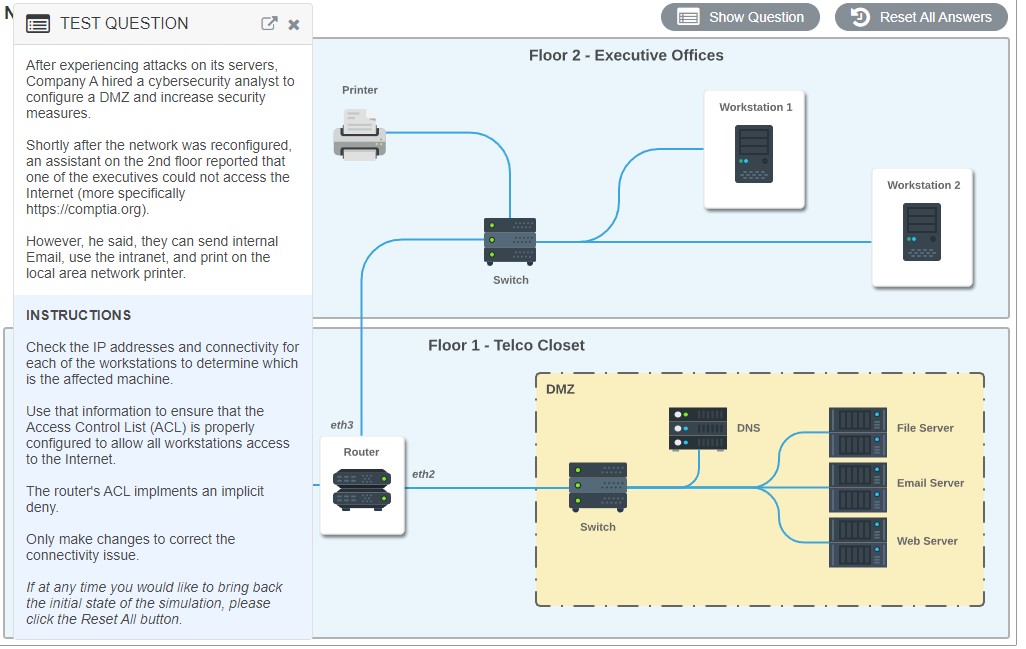The height and width of the screenshot is (649, 1026).
Task: Click the Router label text
Action: 361,452
